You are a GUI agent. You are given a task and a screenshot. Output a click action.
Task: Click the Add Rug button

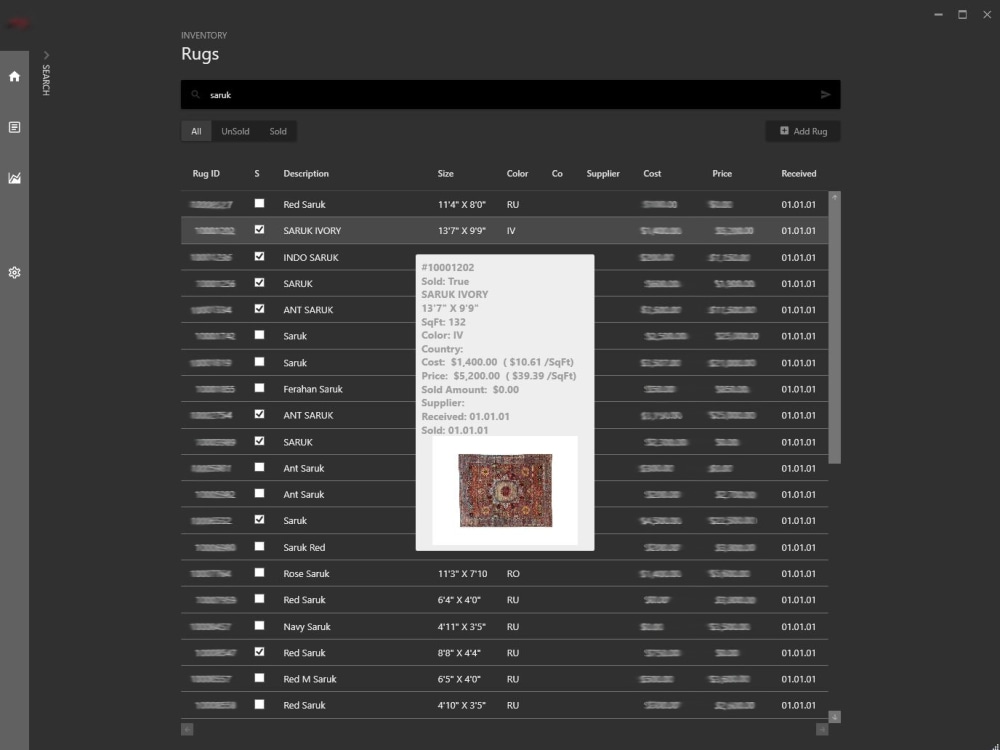point(803,131)
